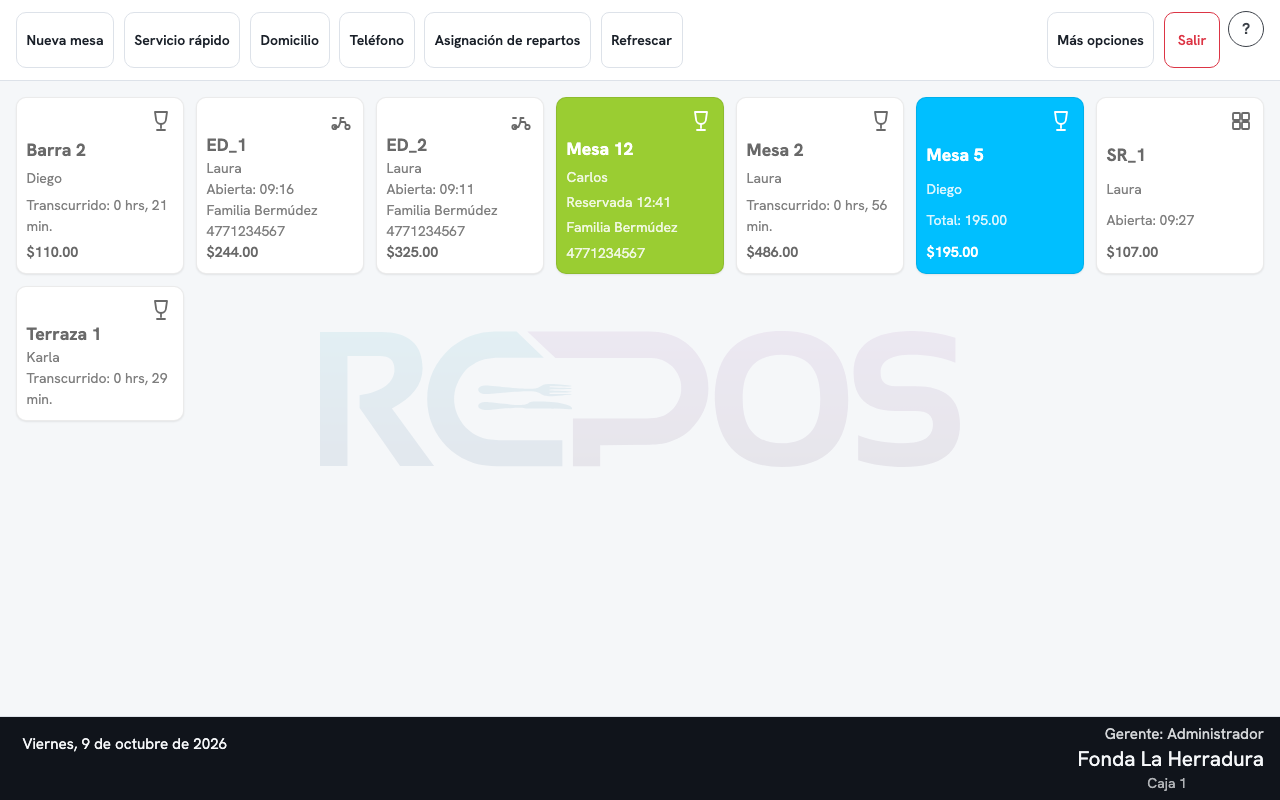Image resolution: width=1280 pixels, height=800 pixels.
Task: Select the Barra 2 table name
Action: pyautogui.click(x=56, y=150)
